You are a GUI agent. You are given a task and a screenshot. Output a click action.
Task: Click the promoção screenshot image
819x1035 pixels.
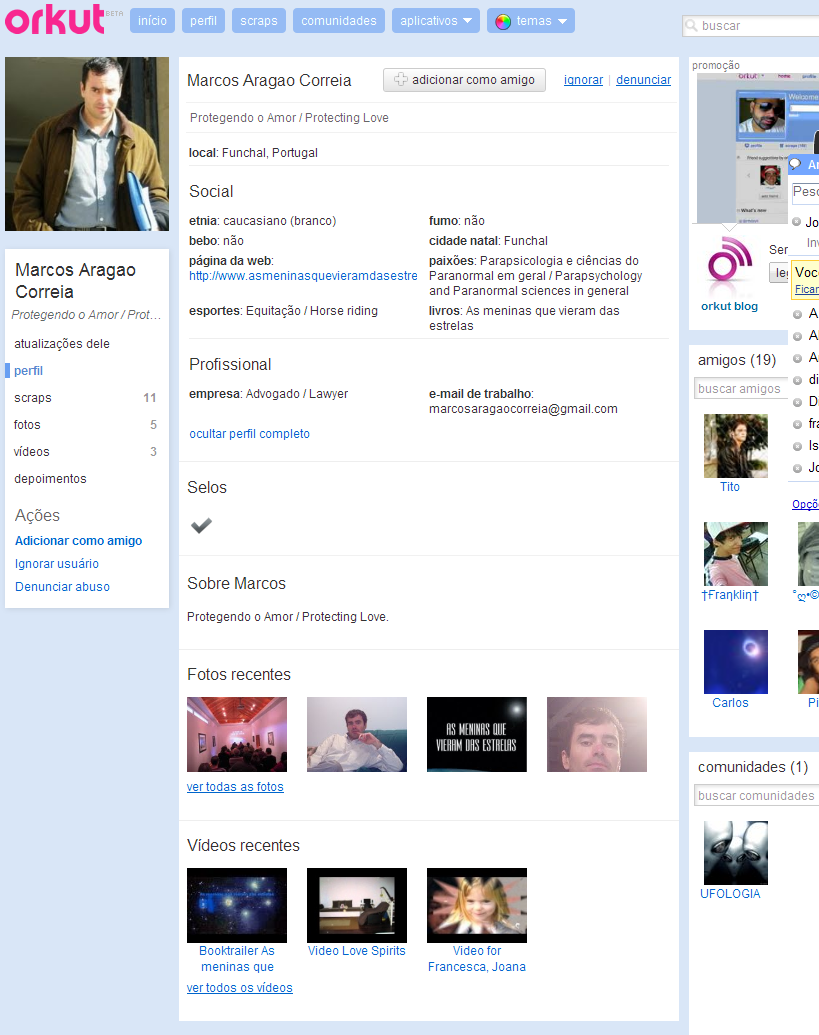coord(758,149)
